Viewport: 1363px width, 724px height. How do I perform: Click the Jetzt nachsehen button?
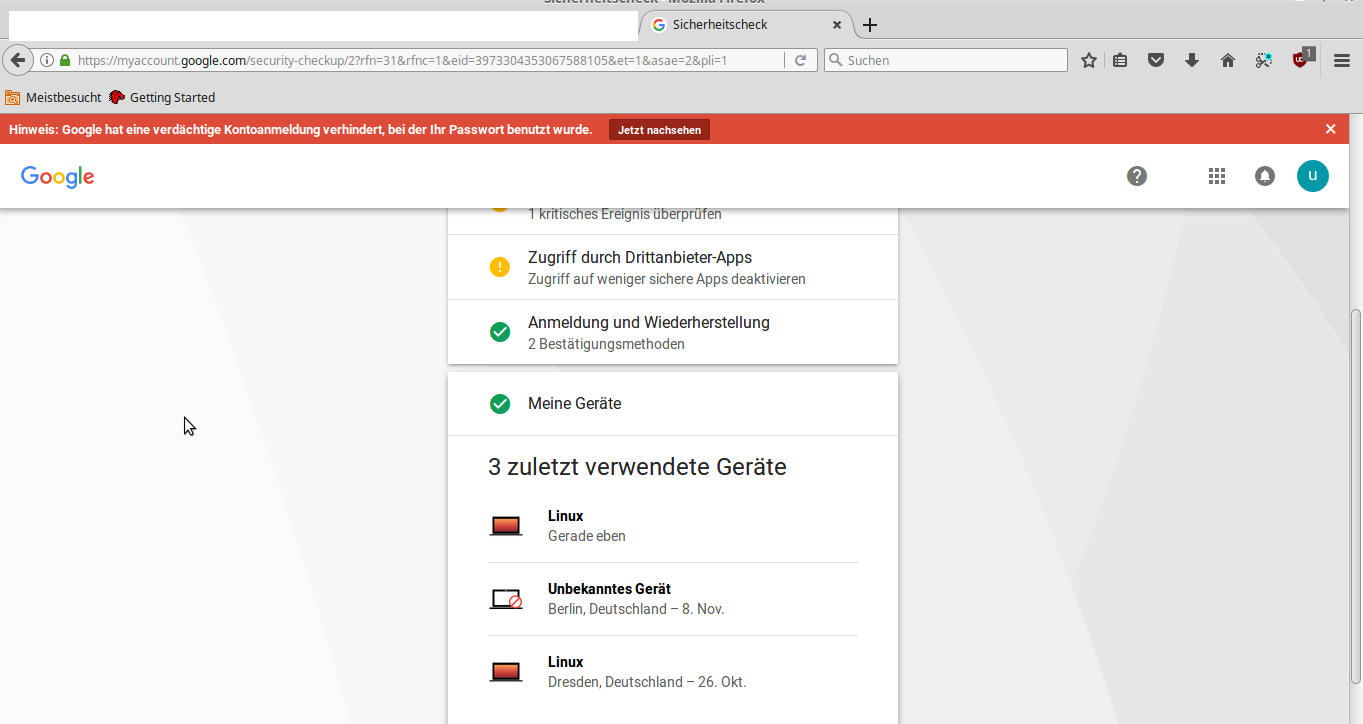pos(659,130)
